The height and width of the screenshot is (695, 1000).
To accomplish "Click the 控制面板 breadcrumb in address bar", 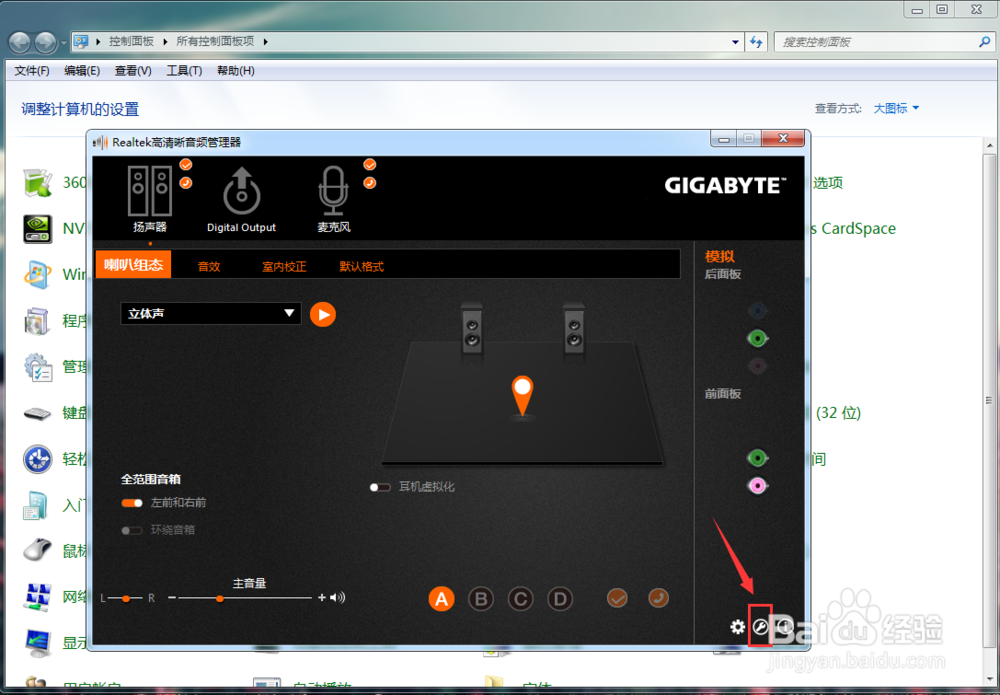I will pyautogui.click(x=131, y=41).
